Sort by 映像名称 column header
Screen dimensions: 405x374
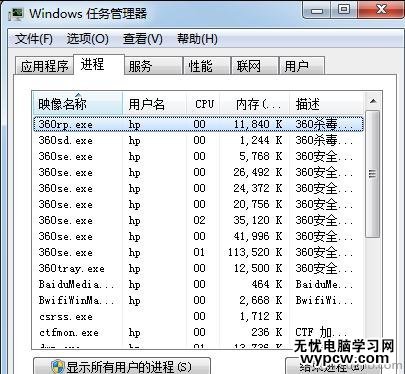(x=78, y=104)
